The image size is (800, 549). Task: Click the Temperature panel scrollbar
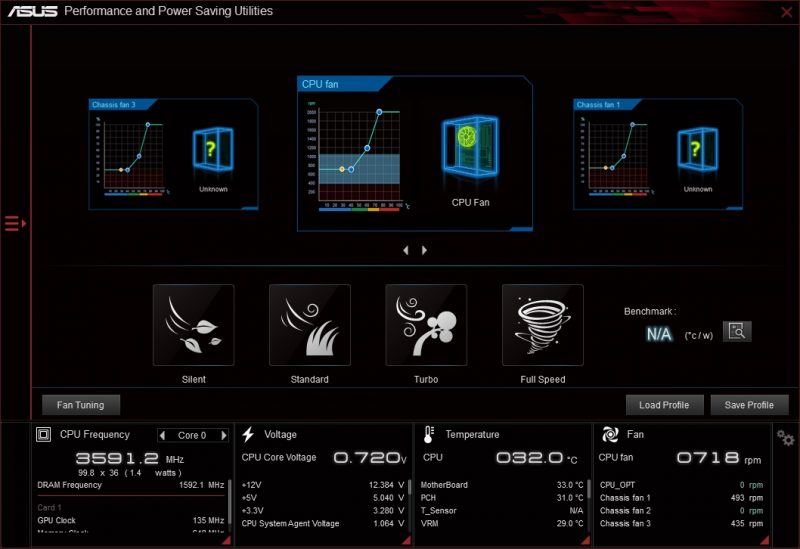pyautogui.click(x=589, y=489)
